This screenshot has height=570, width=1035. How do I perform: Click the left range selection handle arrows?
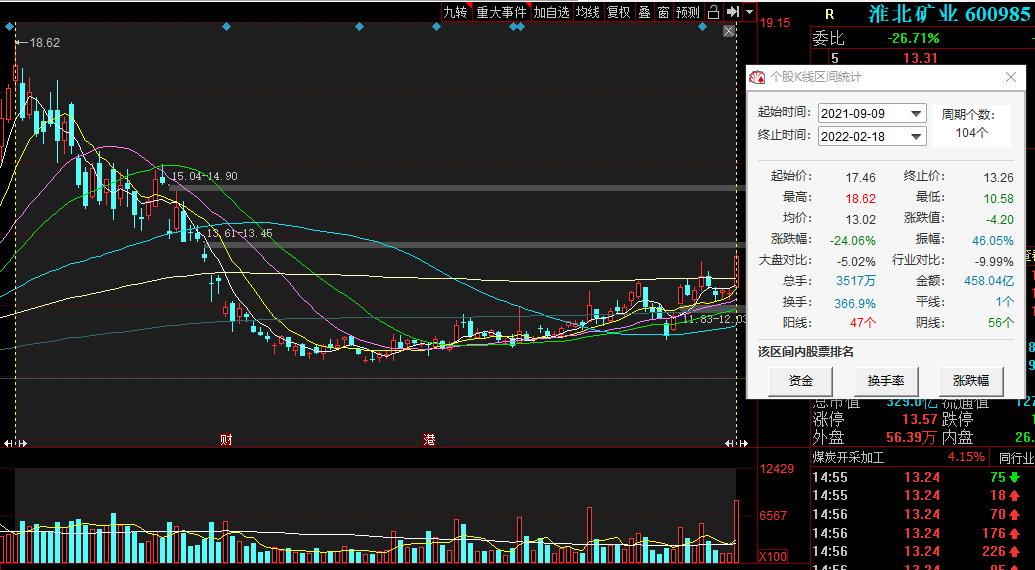(x=11, y=442)
